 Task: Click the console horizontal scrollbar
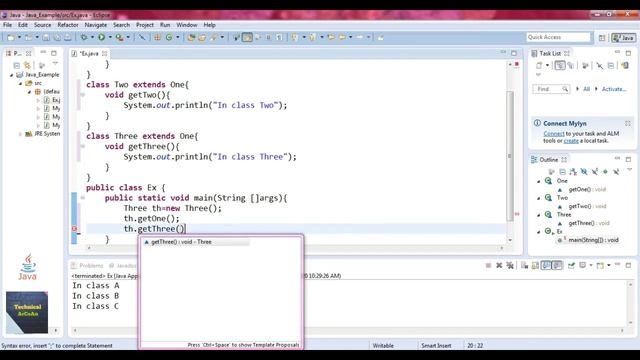(348, 330)
